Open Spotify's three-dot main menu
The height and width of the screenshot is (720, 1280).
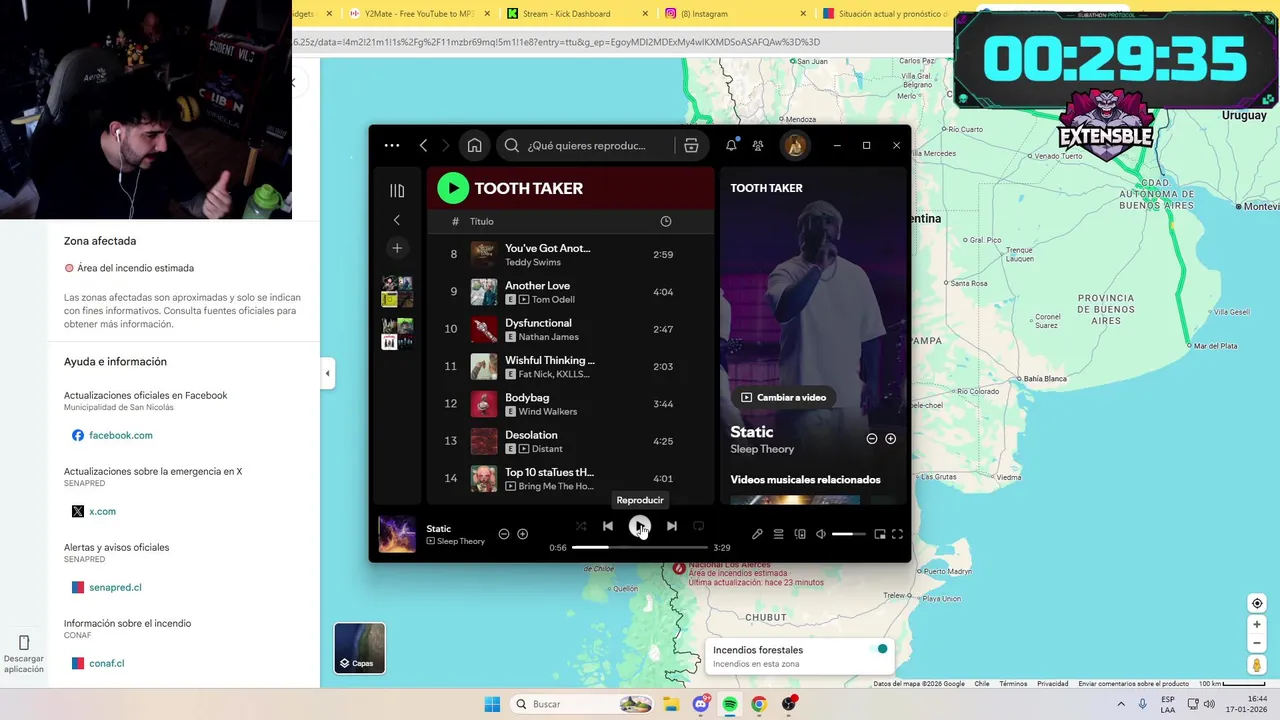pos(392,145)
